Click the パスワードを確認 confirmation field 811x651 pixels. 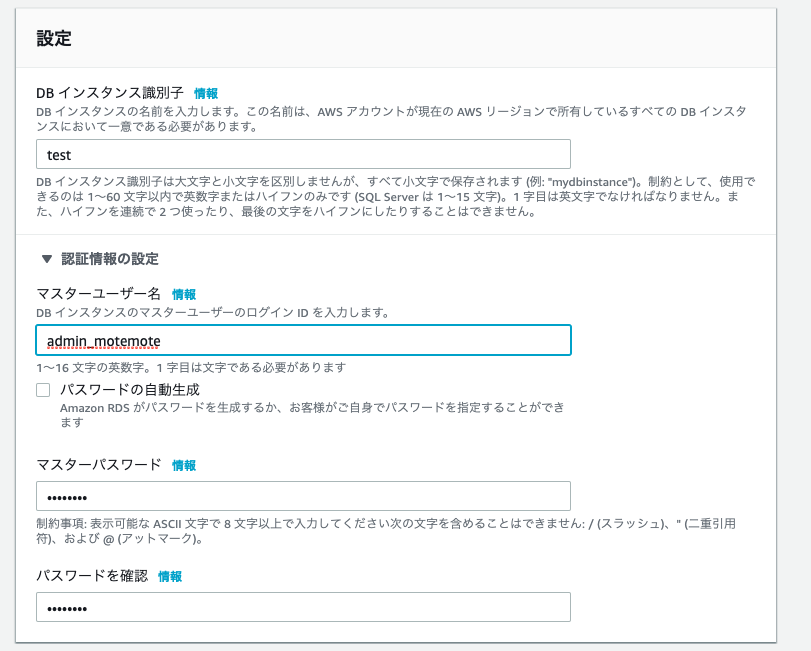[300, 607]
